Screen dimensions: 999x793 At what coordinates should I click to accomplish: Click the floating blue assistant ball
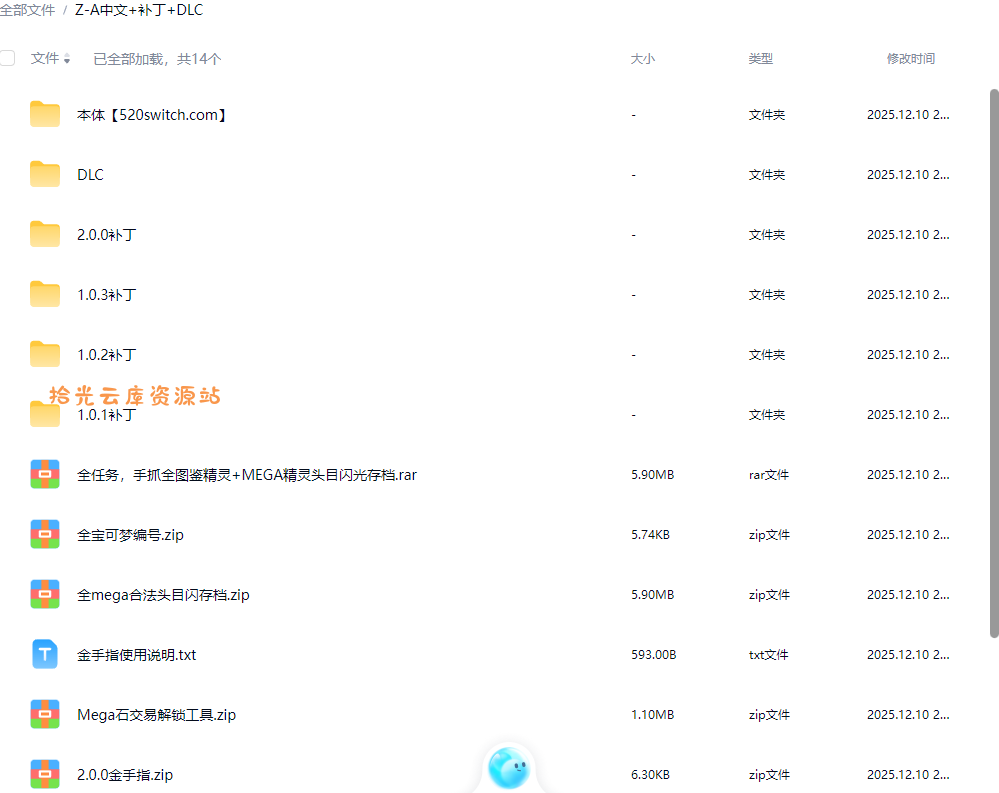pos(509,766)
